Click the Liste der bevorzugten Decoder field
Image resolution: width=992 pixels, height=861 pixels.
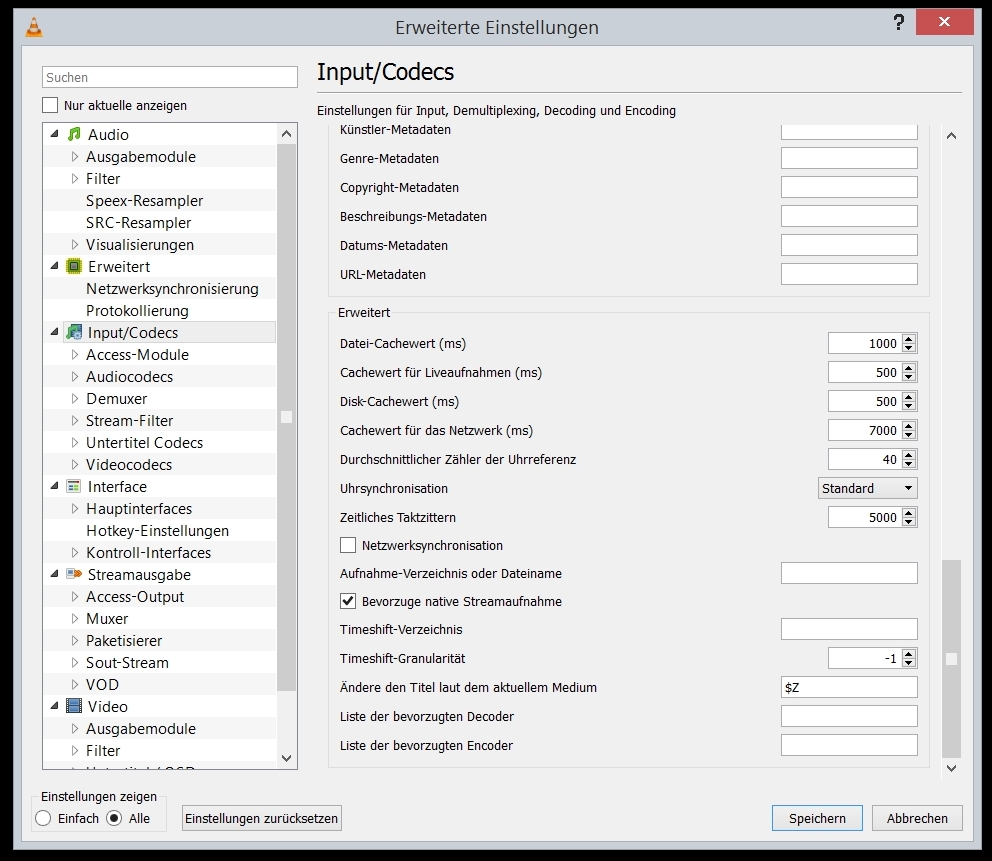click(x=849, y=716)
